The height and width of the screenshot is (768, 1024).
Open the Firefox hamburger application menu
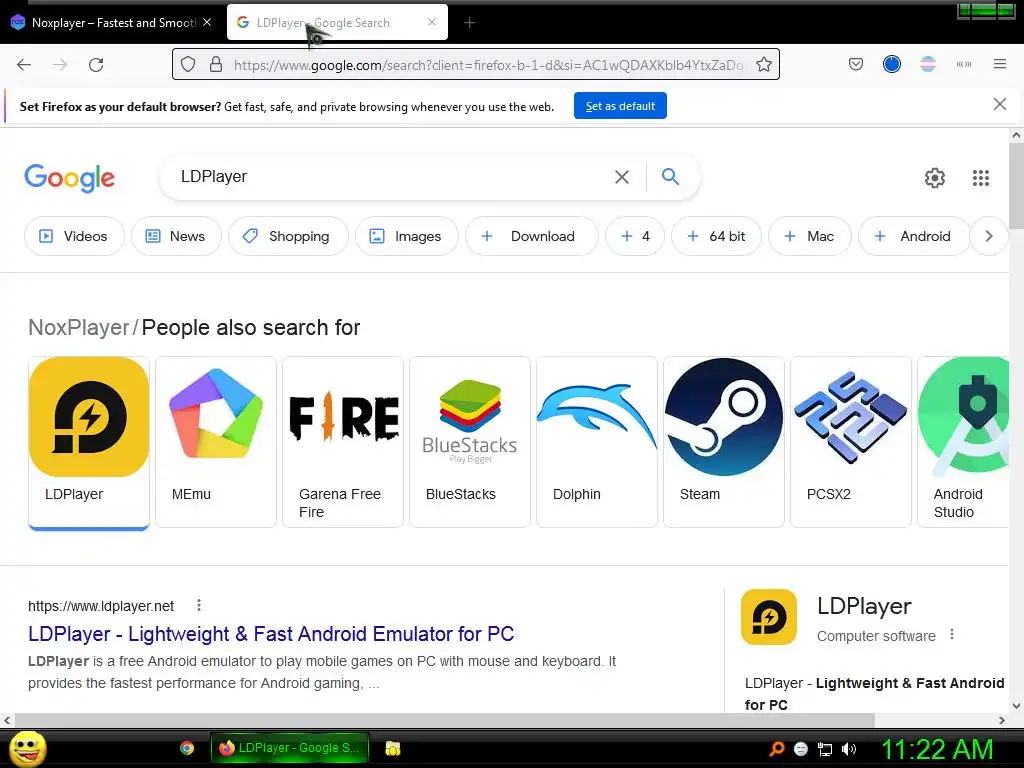pos(999,64)
